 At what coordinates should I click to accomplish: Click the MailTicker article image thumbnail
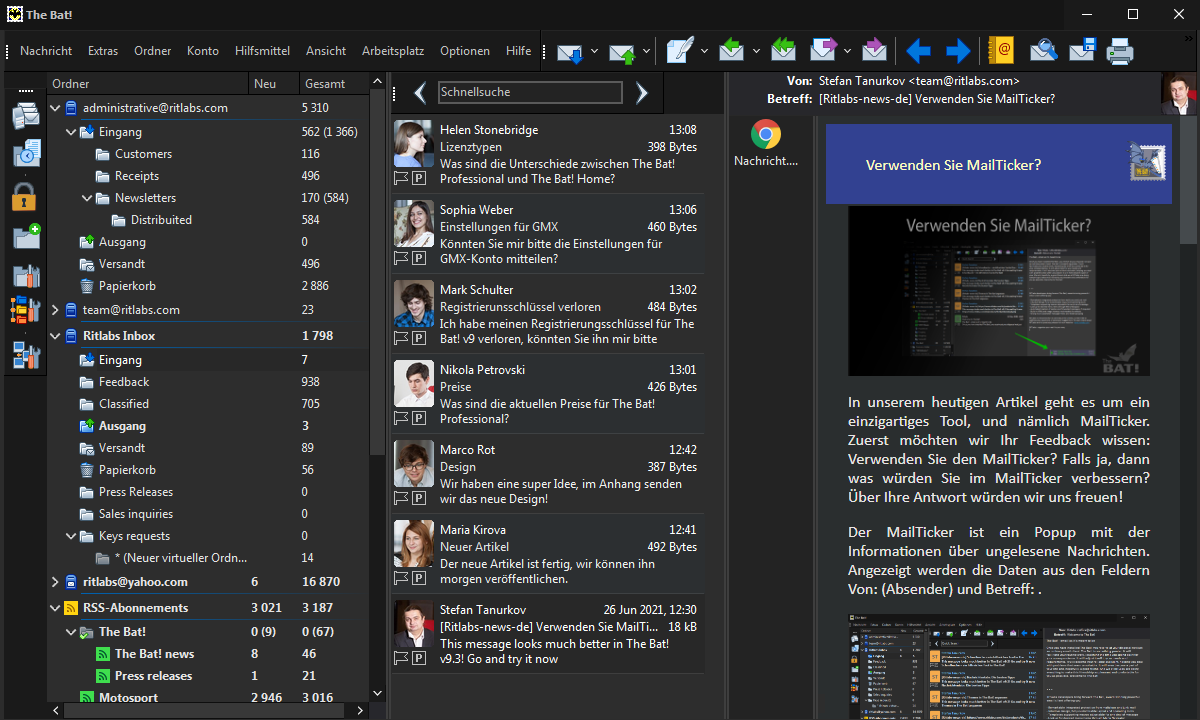(999, 292)
